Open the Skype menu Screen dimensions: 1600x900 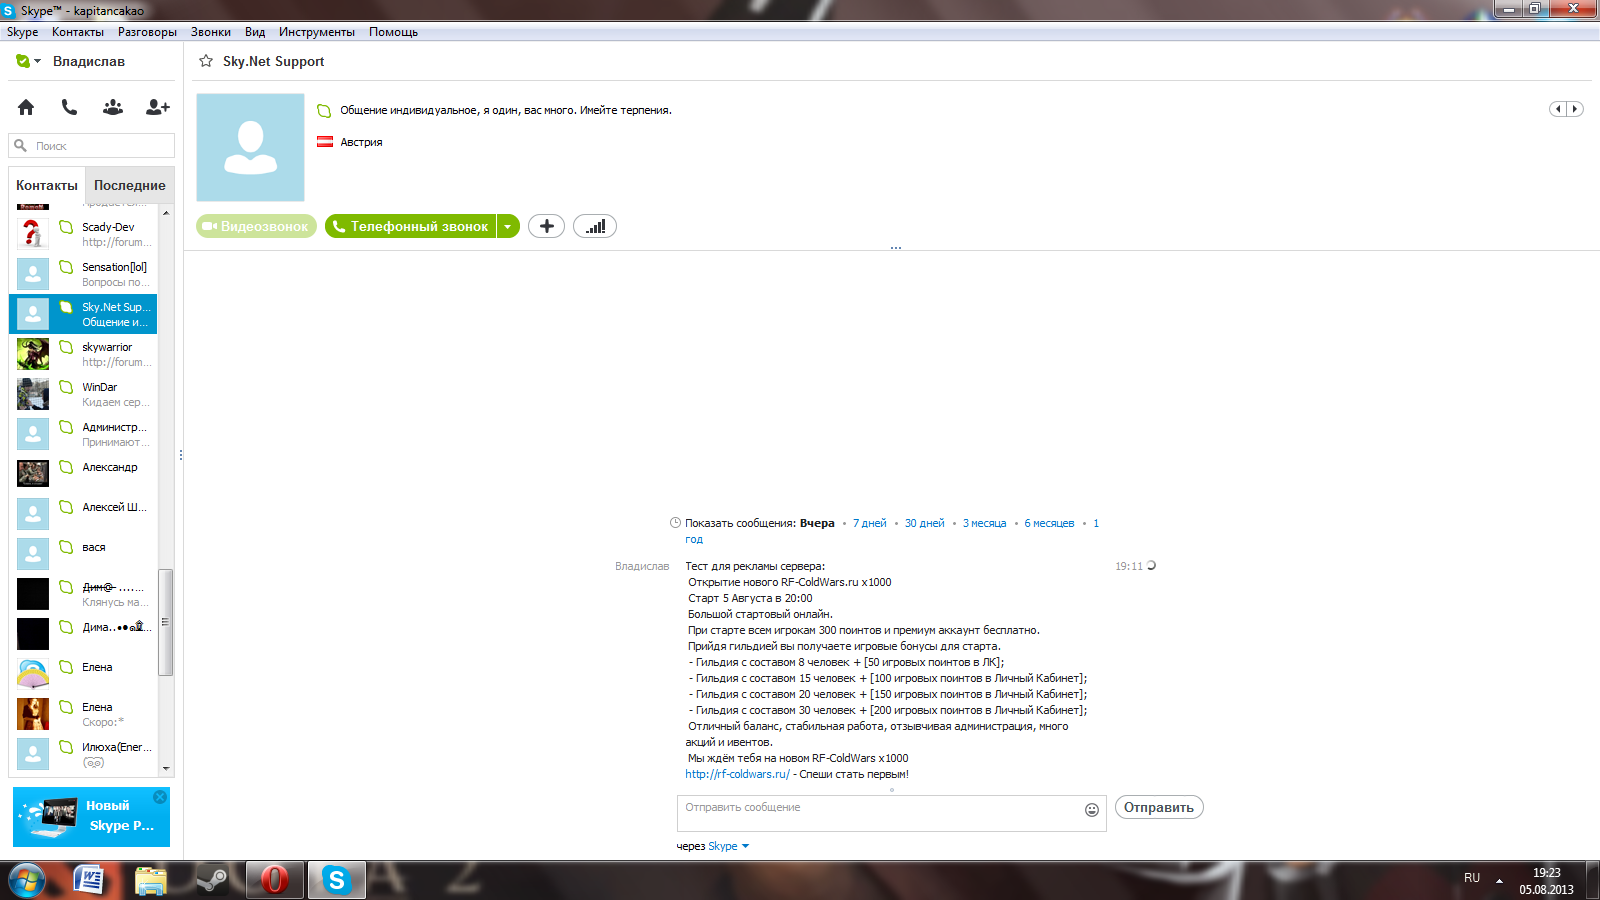pos(22,32)
